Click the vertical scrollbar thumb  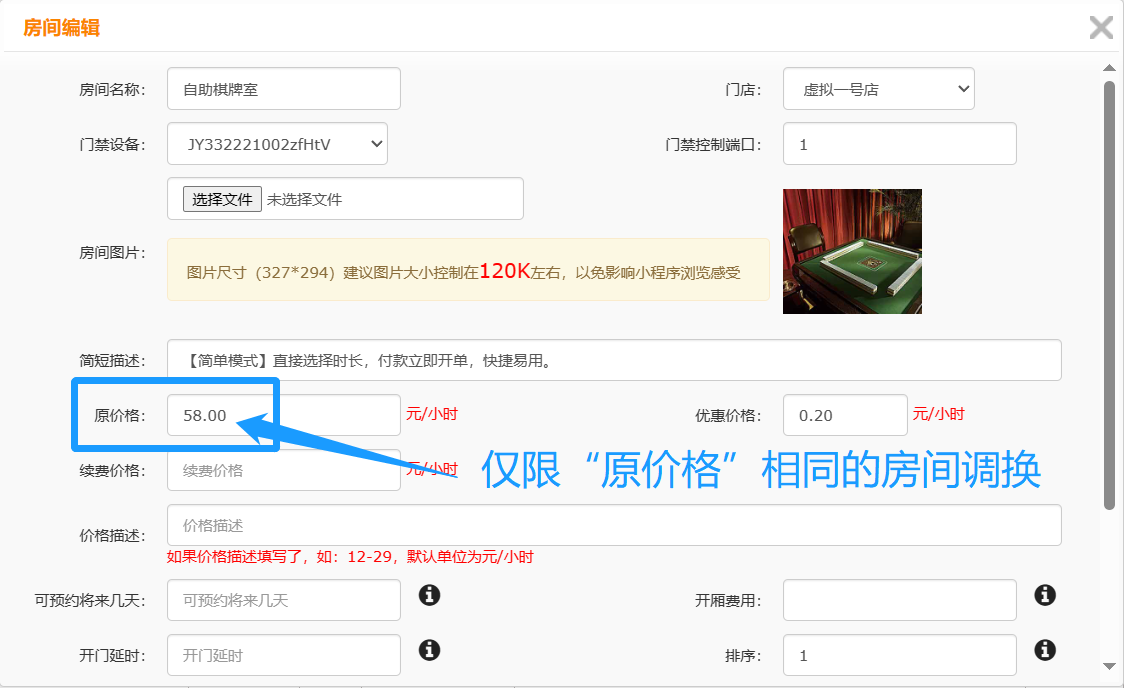pyautogui.click(x=1109, y=295)
